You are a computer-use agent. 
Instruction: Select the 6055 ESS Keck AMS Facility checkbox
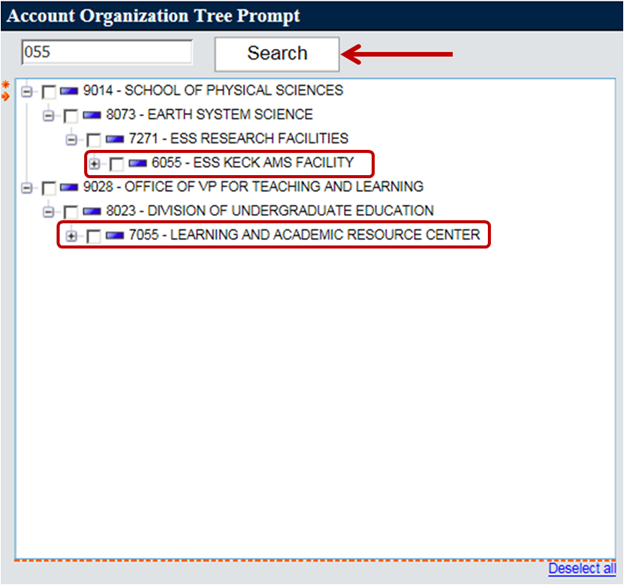coord(117,164)
